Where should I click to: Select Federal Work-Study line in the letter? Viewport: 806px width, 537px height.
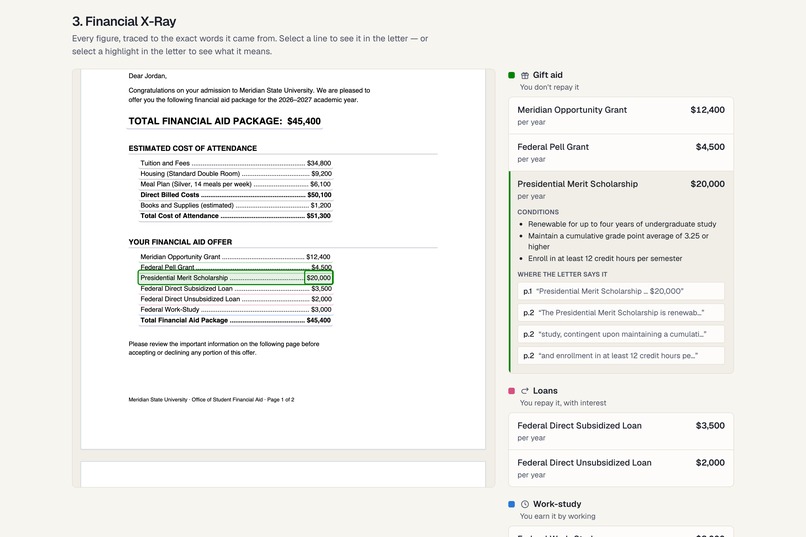(x=236, y=310)
